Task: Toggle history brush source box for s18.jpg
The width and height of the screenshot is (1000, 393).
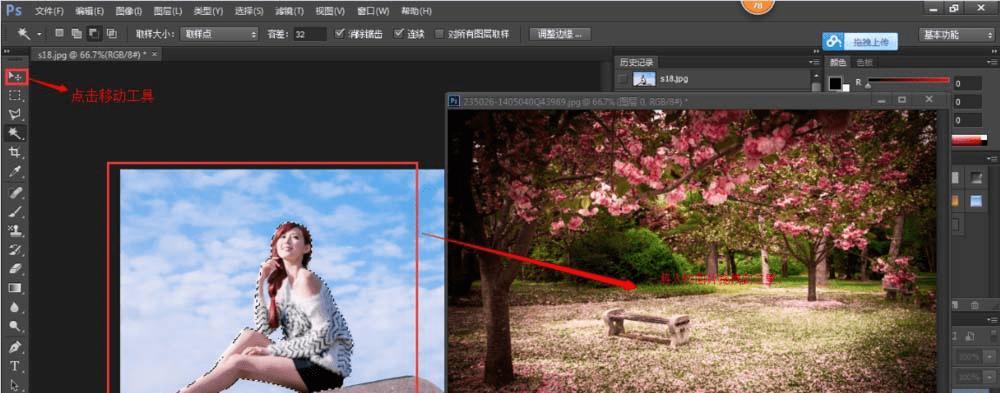Action: pyautogui.click(x=623, y=79)
